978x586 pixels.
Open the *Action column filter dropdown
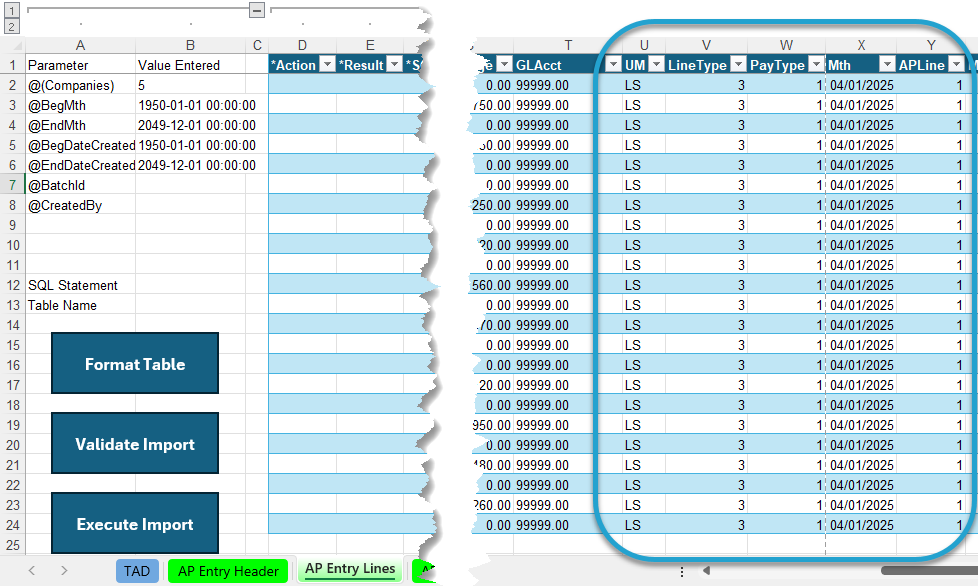pos(327,64)
